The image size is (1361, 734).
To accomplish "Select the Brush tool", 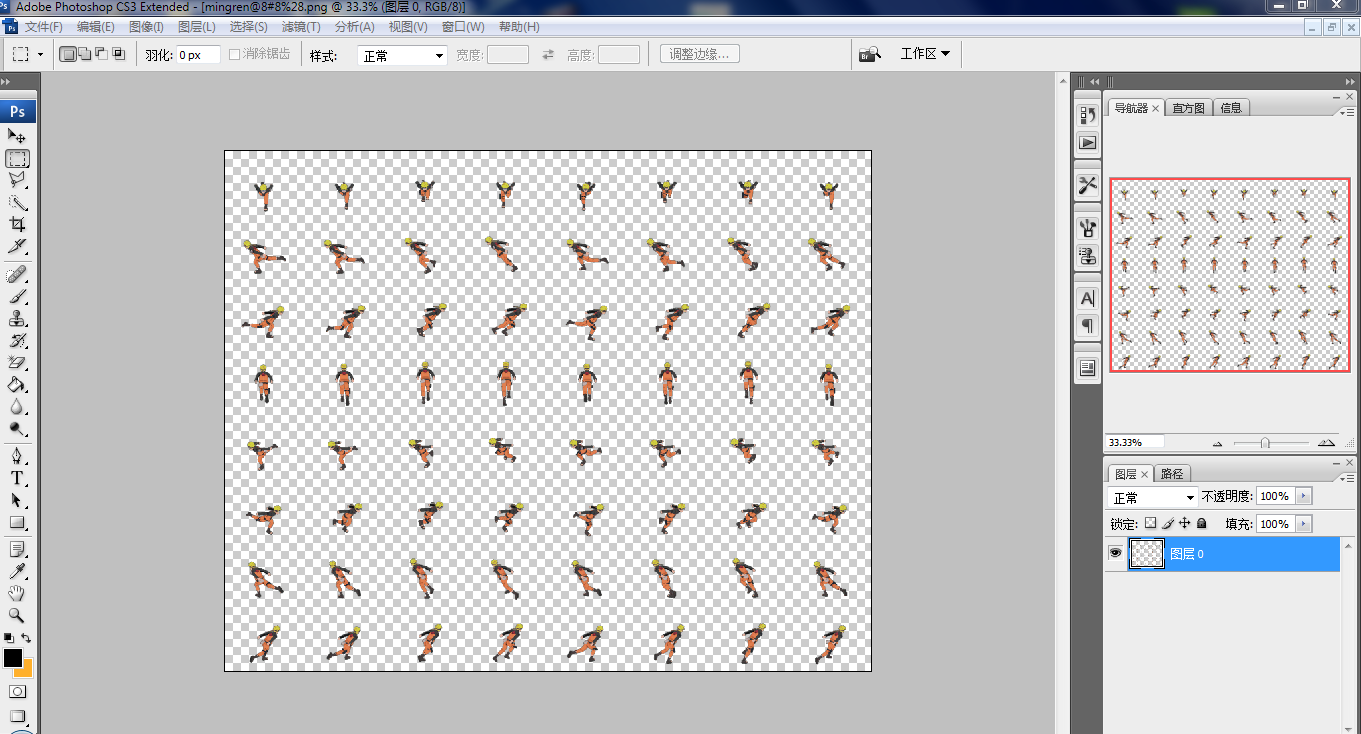I will (17, 297).
